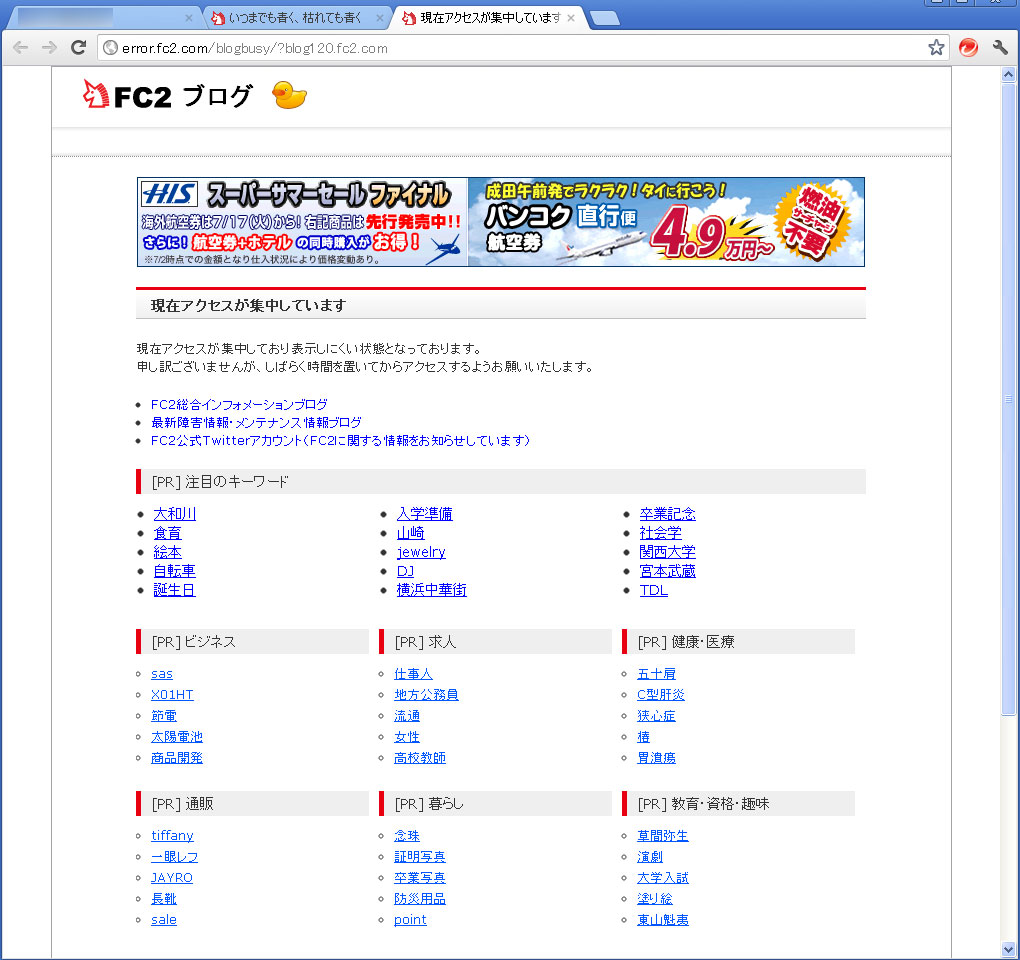The image size is (1020, 960).
Task: Open the HIS Bangkok flight banner ad
Action: point(500,222)
